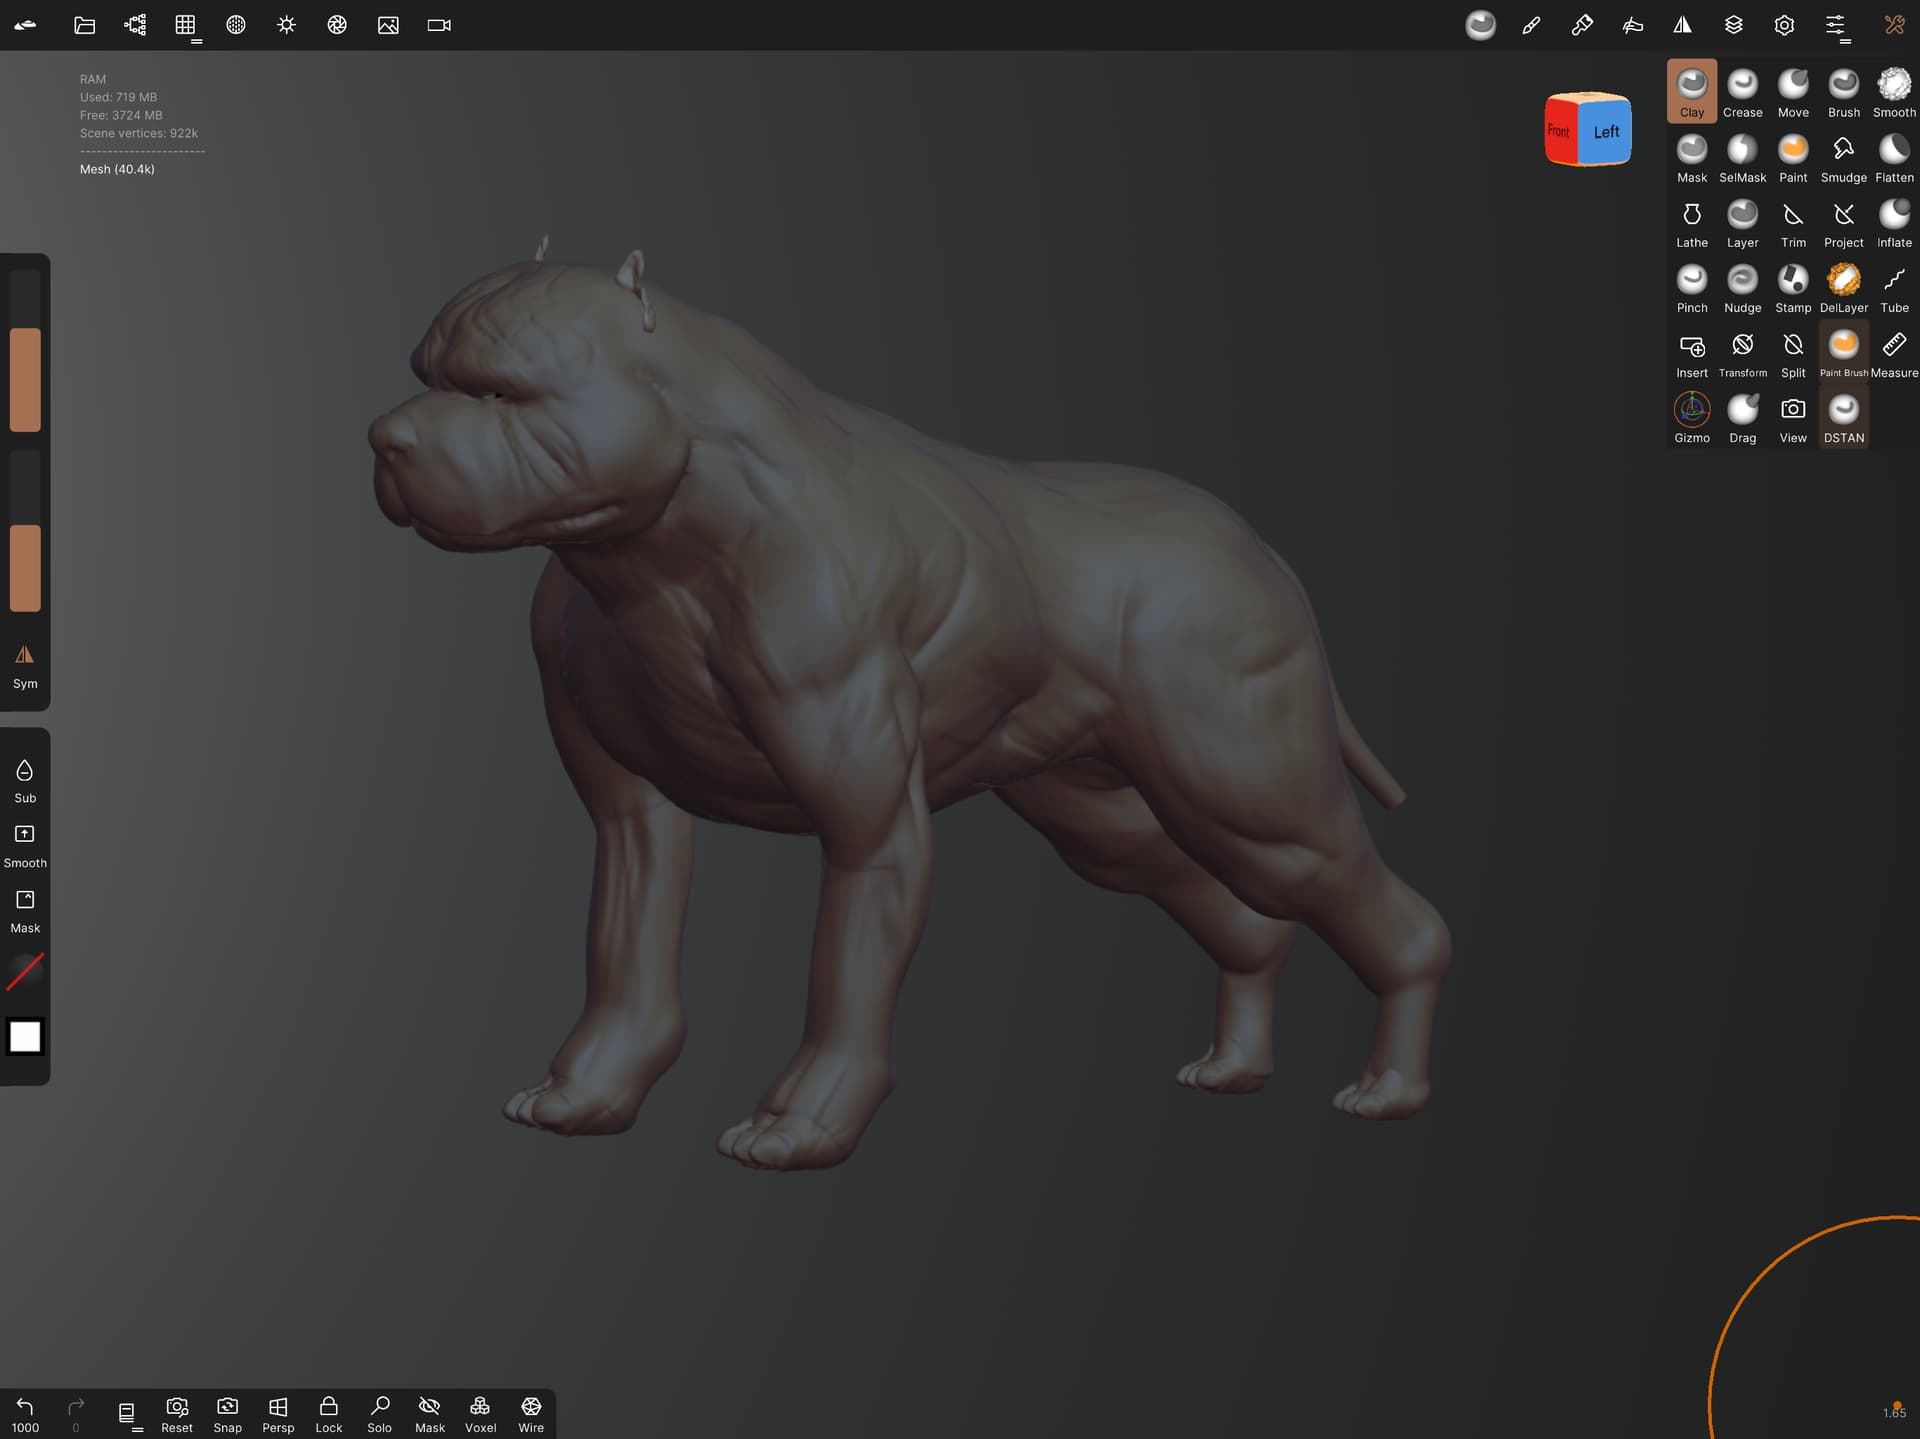Enable Lock camera option
Viewport: 1920px width, 1439px height.
click(328, 1414)
